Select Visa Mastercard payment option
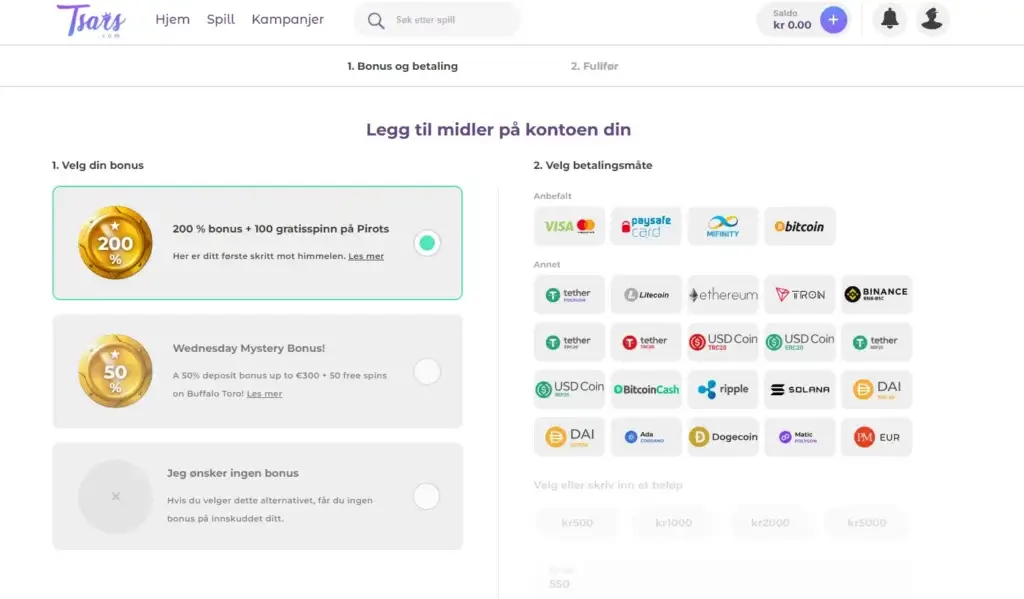Viewport: 1024px width, 599px height. tap(570, 226)
